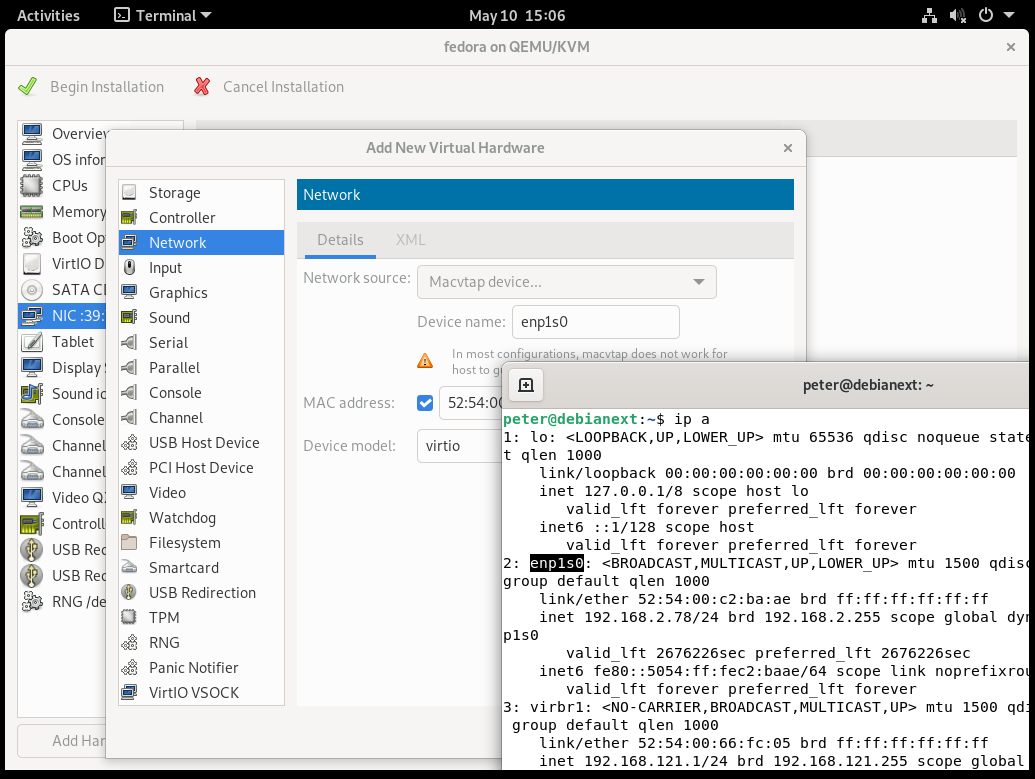1035x779 pixels.
Task: Select the Video Q entry in VM sidebar
Action: tap(63, 498)
